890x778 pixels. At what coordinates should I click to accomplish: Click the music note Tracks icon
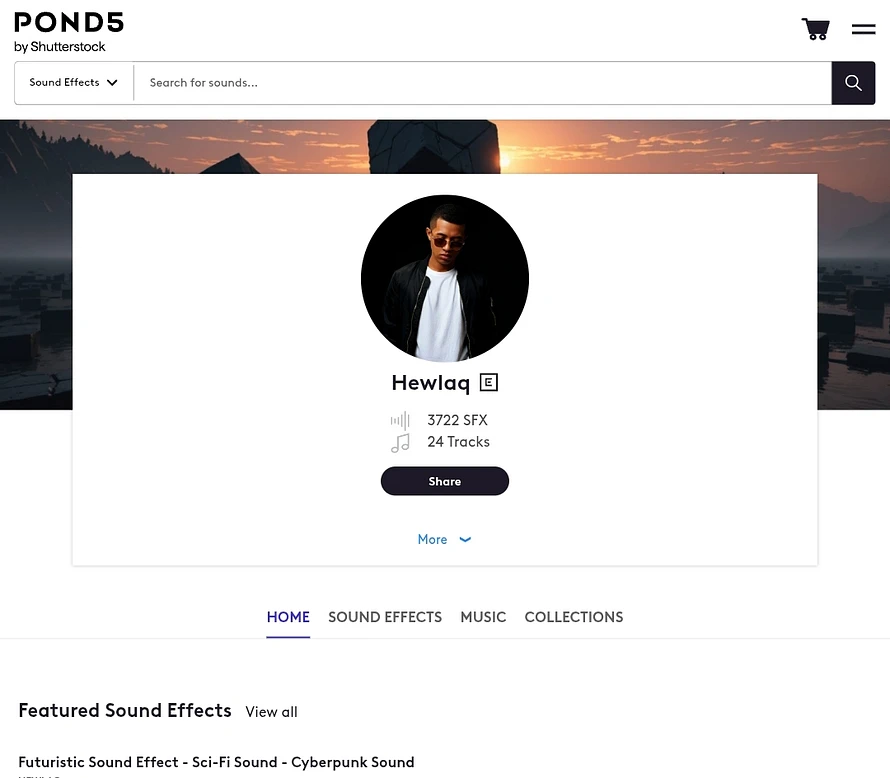click(x=400, y=443)
